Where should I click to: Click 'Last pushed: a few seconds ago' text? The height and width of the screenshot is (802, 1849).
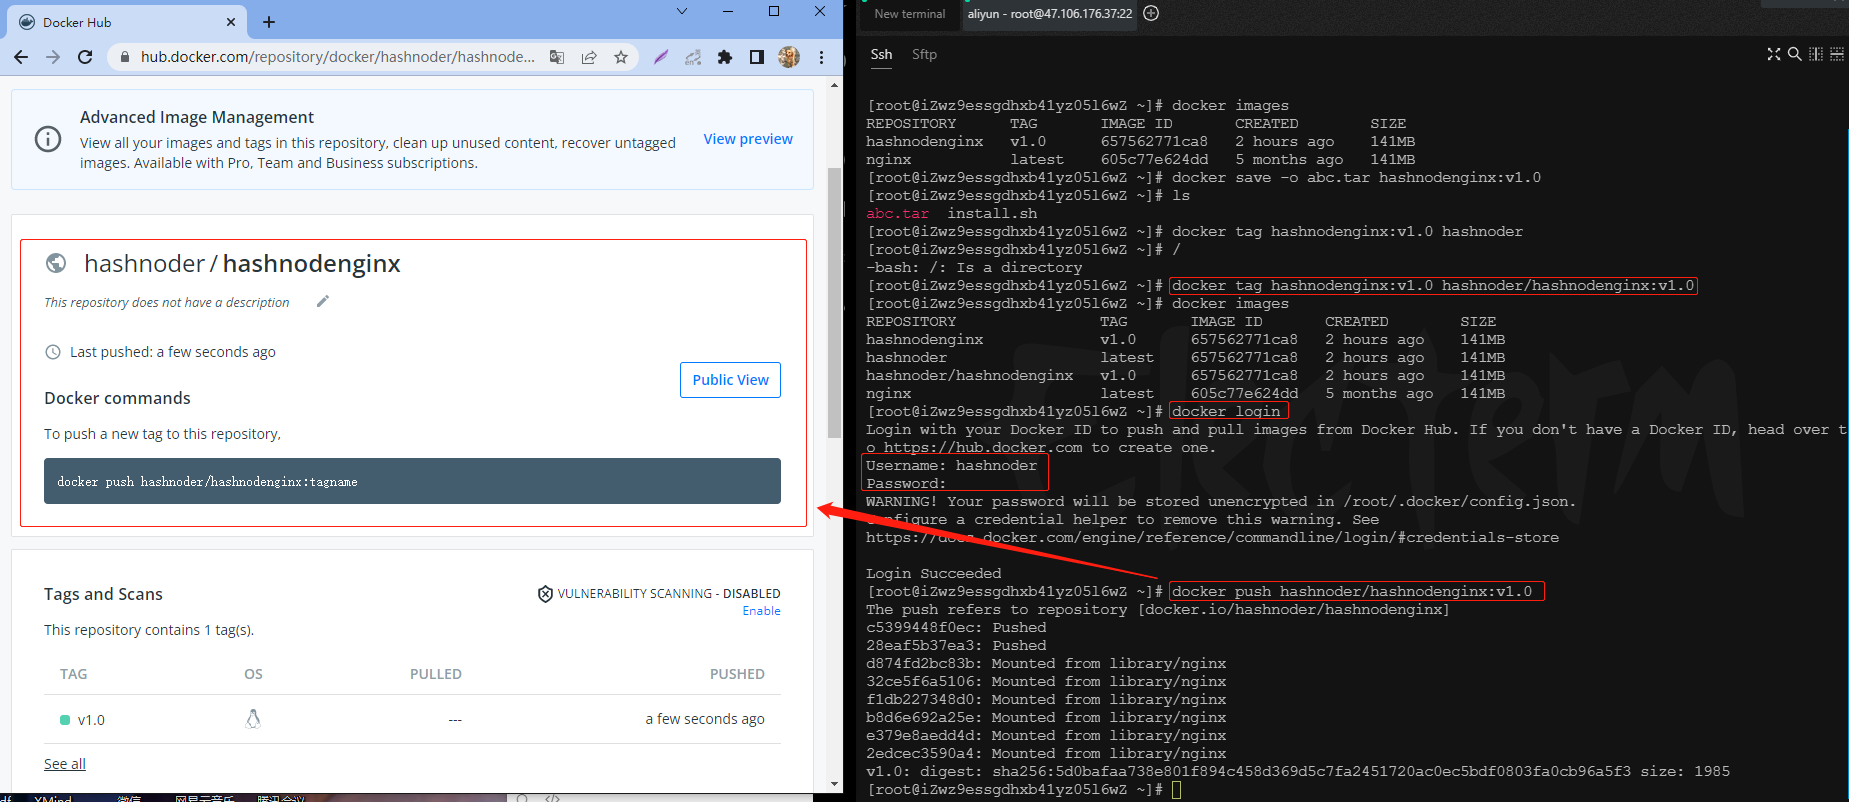173,352
